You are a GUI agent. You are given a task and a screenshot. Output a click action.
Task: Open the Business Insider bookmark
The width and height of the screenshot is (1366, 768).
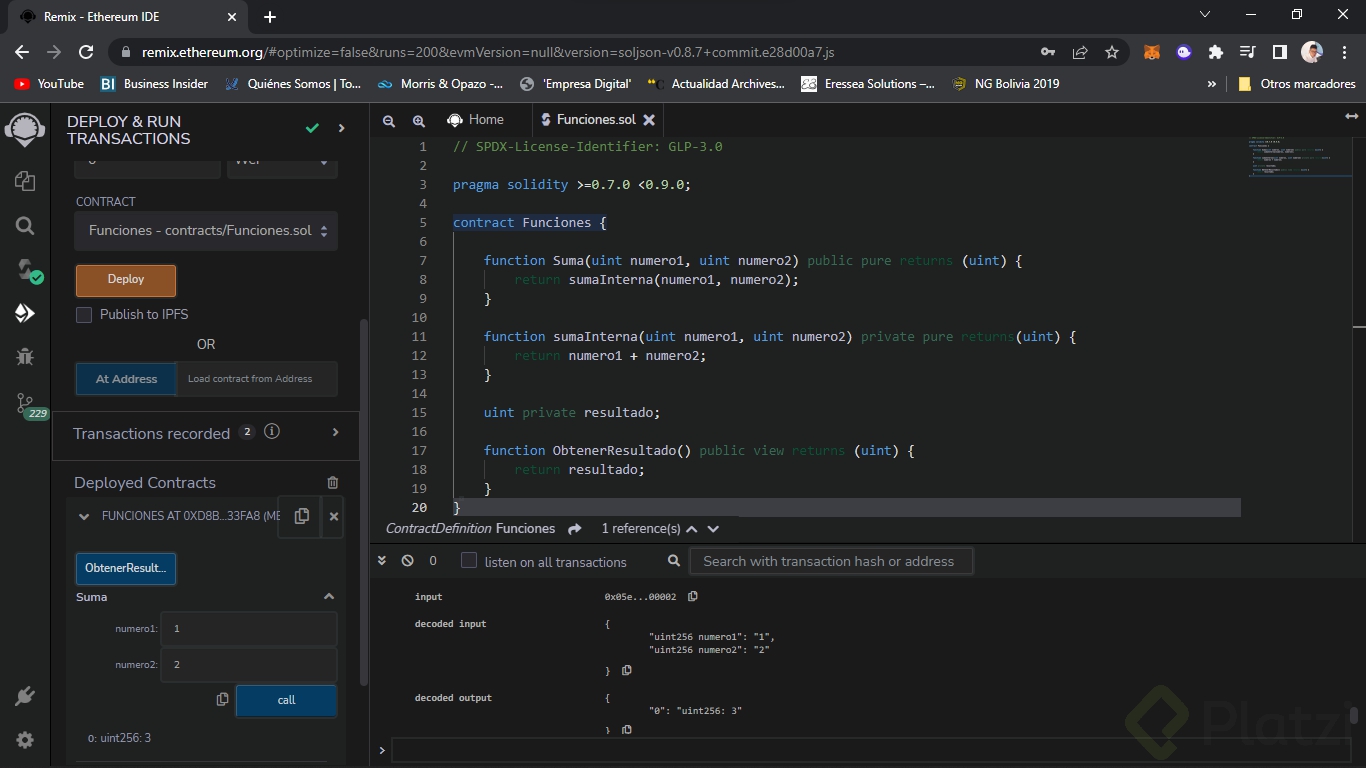(154, 84)
